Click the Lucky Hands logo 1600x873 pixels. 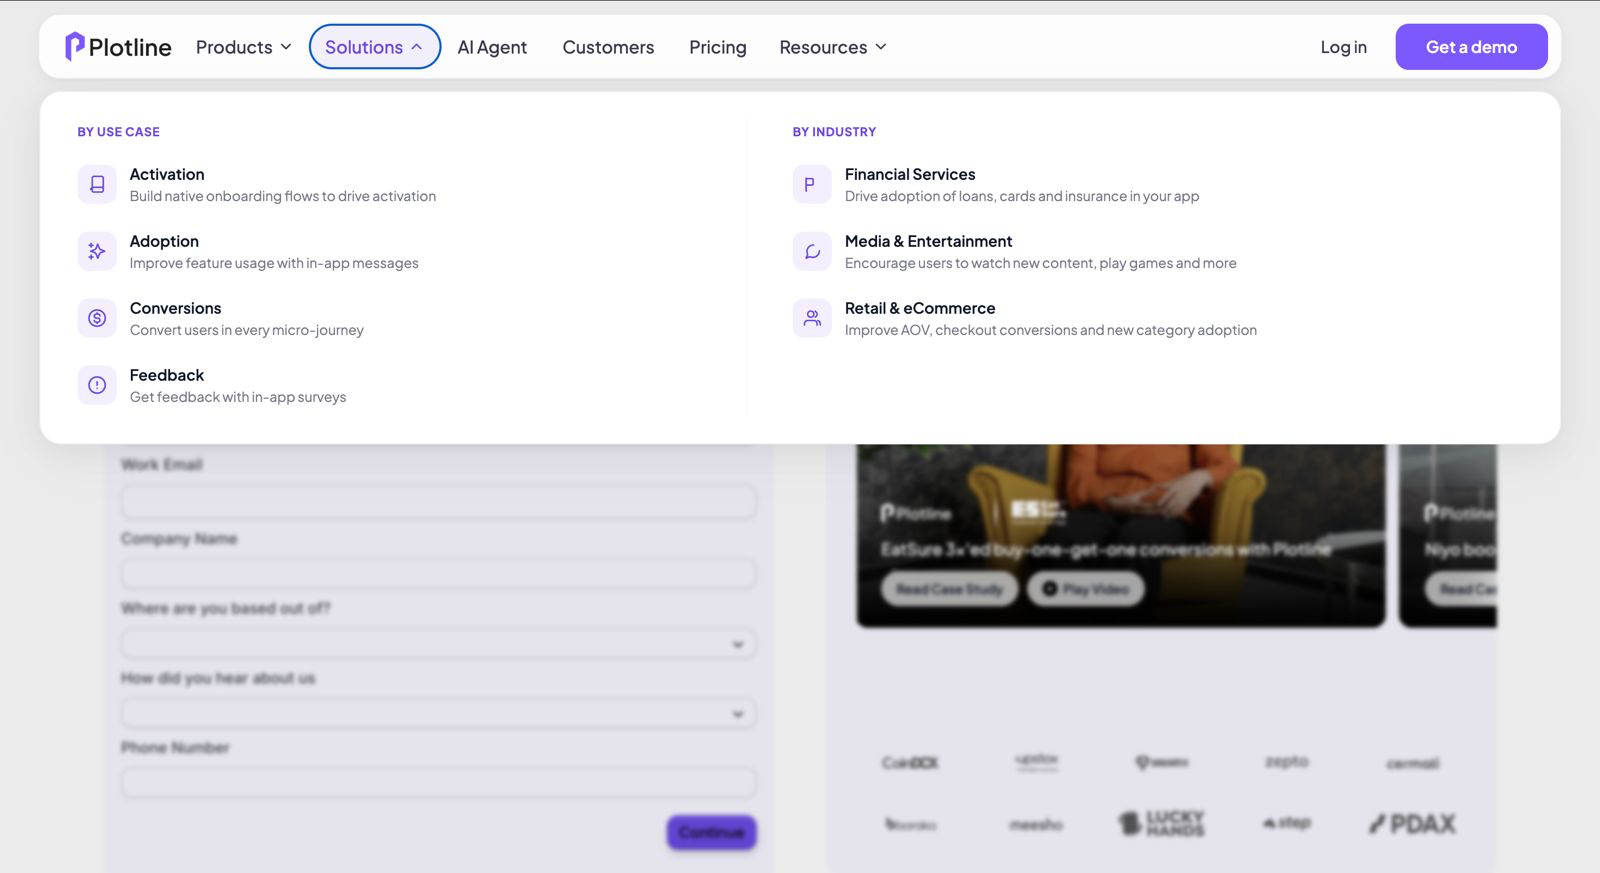point(1162,823)
